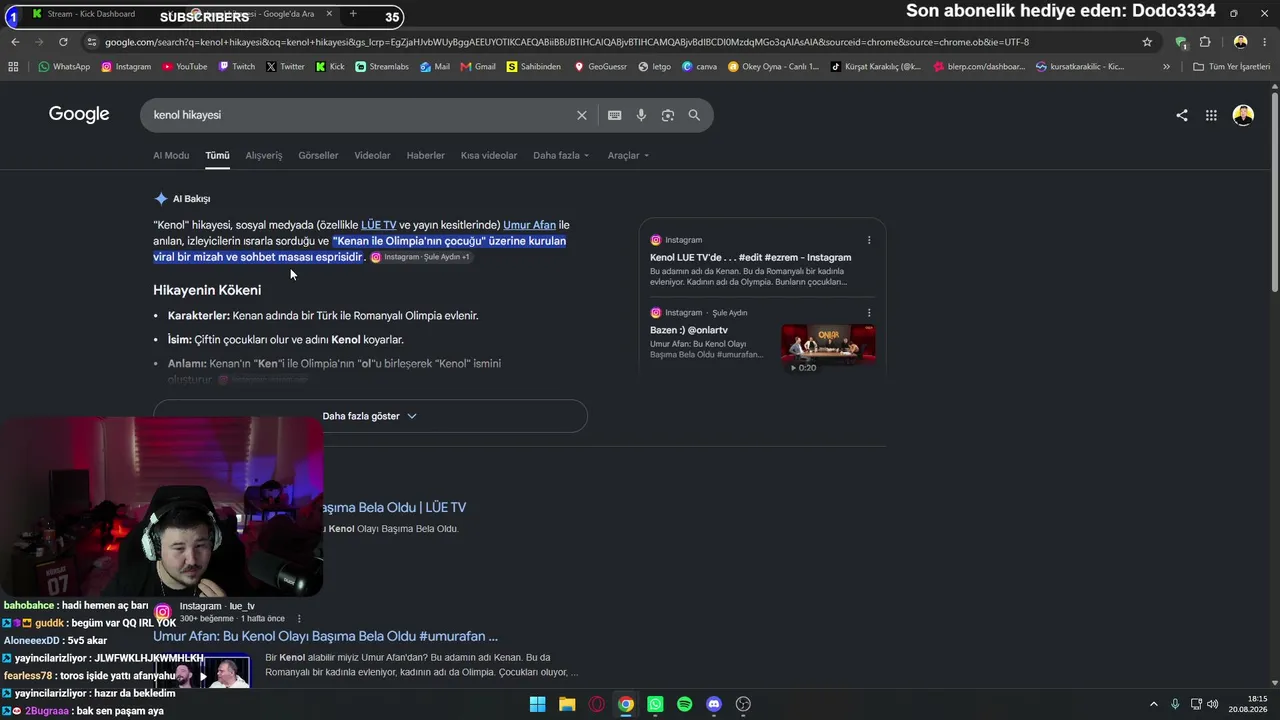Image resolution: width=1280 pixels, height=720 pixels.
Task: Search by image with Google Lens icon
Action: pyautogui.click(x=668, y=115)
